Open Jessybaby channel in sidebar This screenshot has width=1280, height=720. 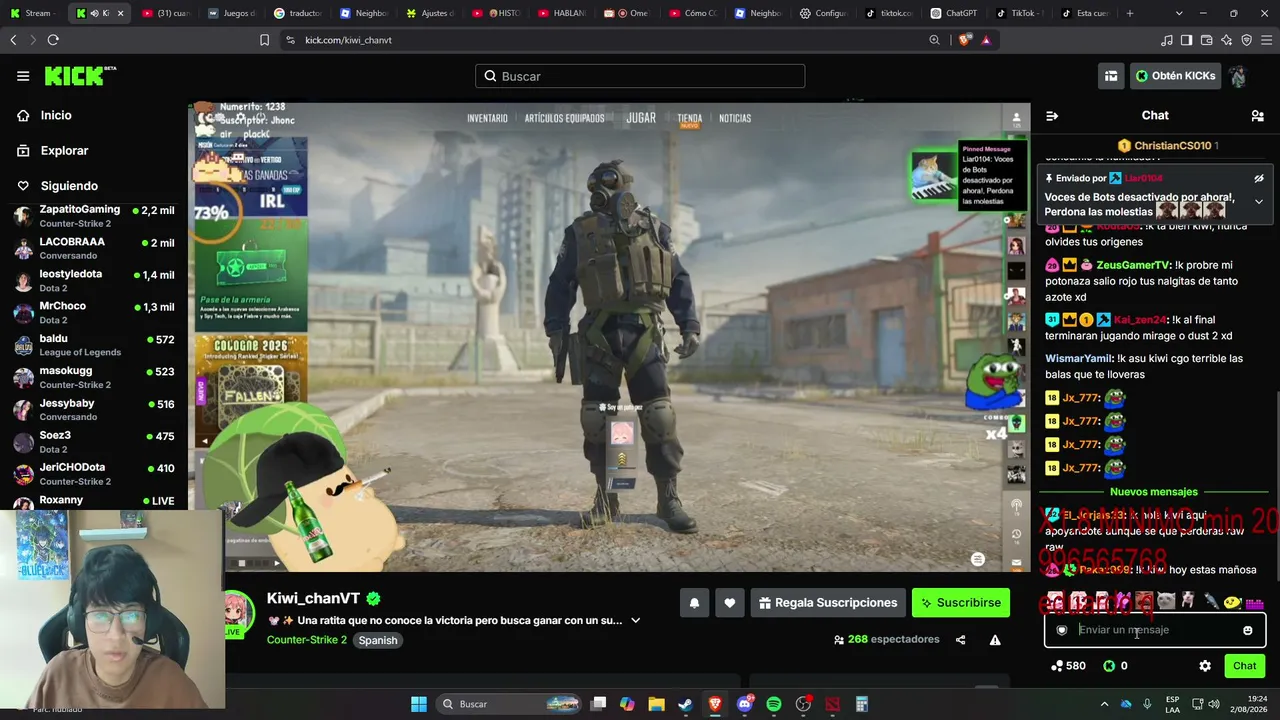click(x=94, y=409)
